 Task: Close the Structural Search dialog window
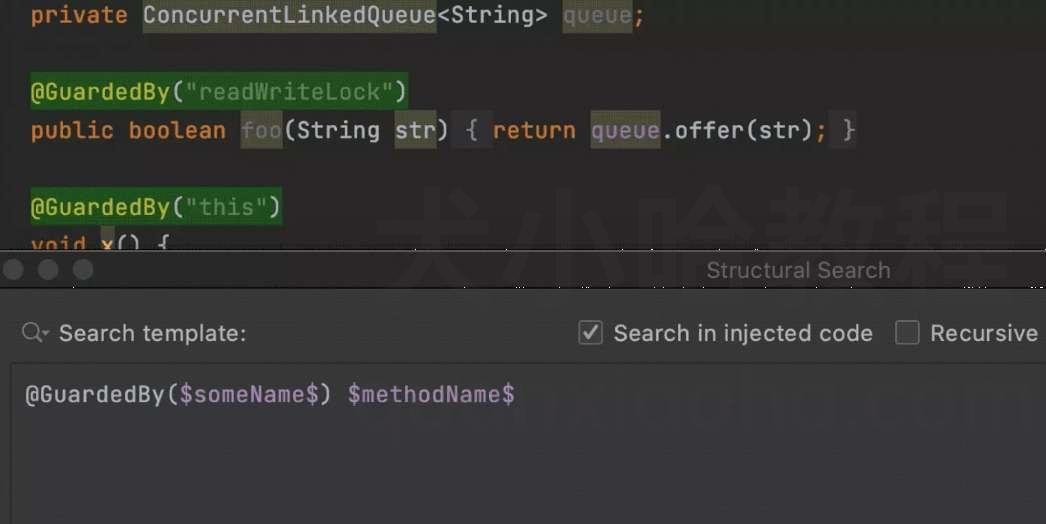(13, 270)
